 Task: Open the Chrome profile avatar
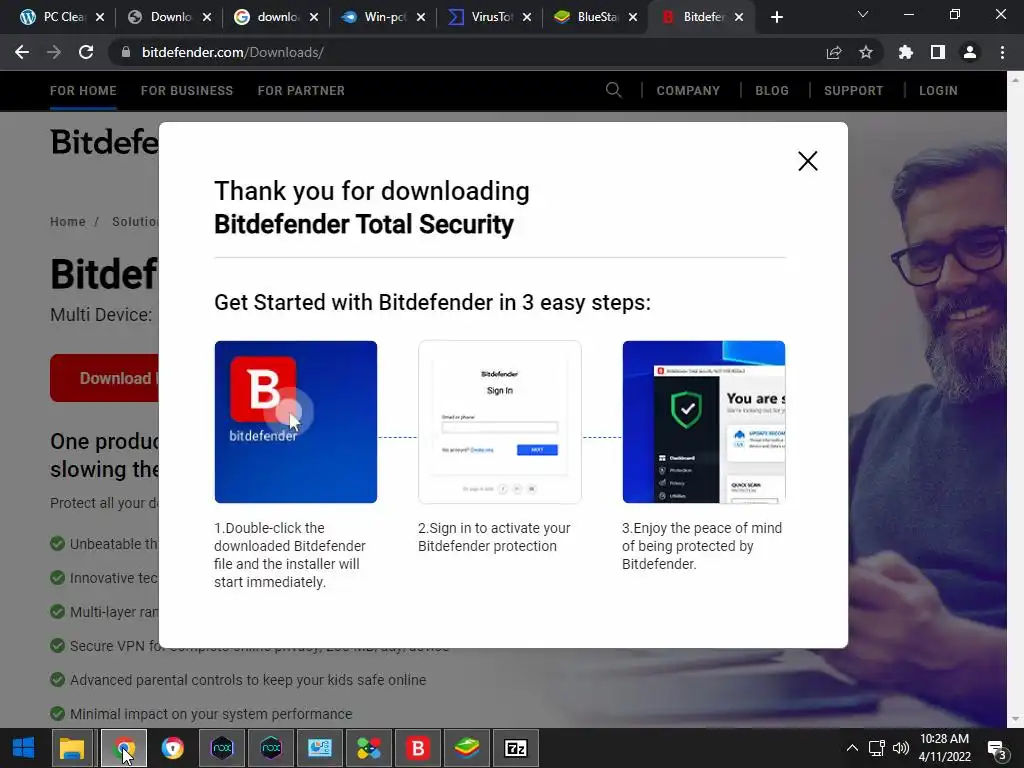970,52
